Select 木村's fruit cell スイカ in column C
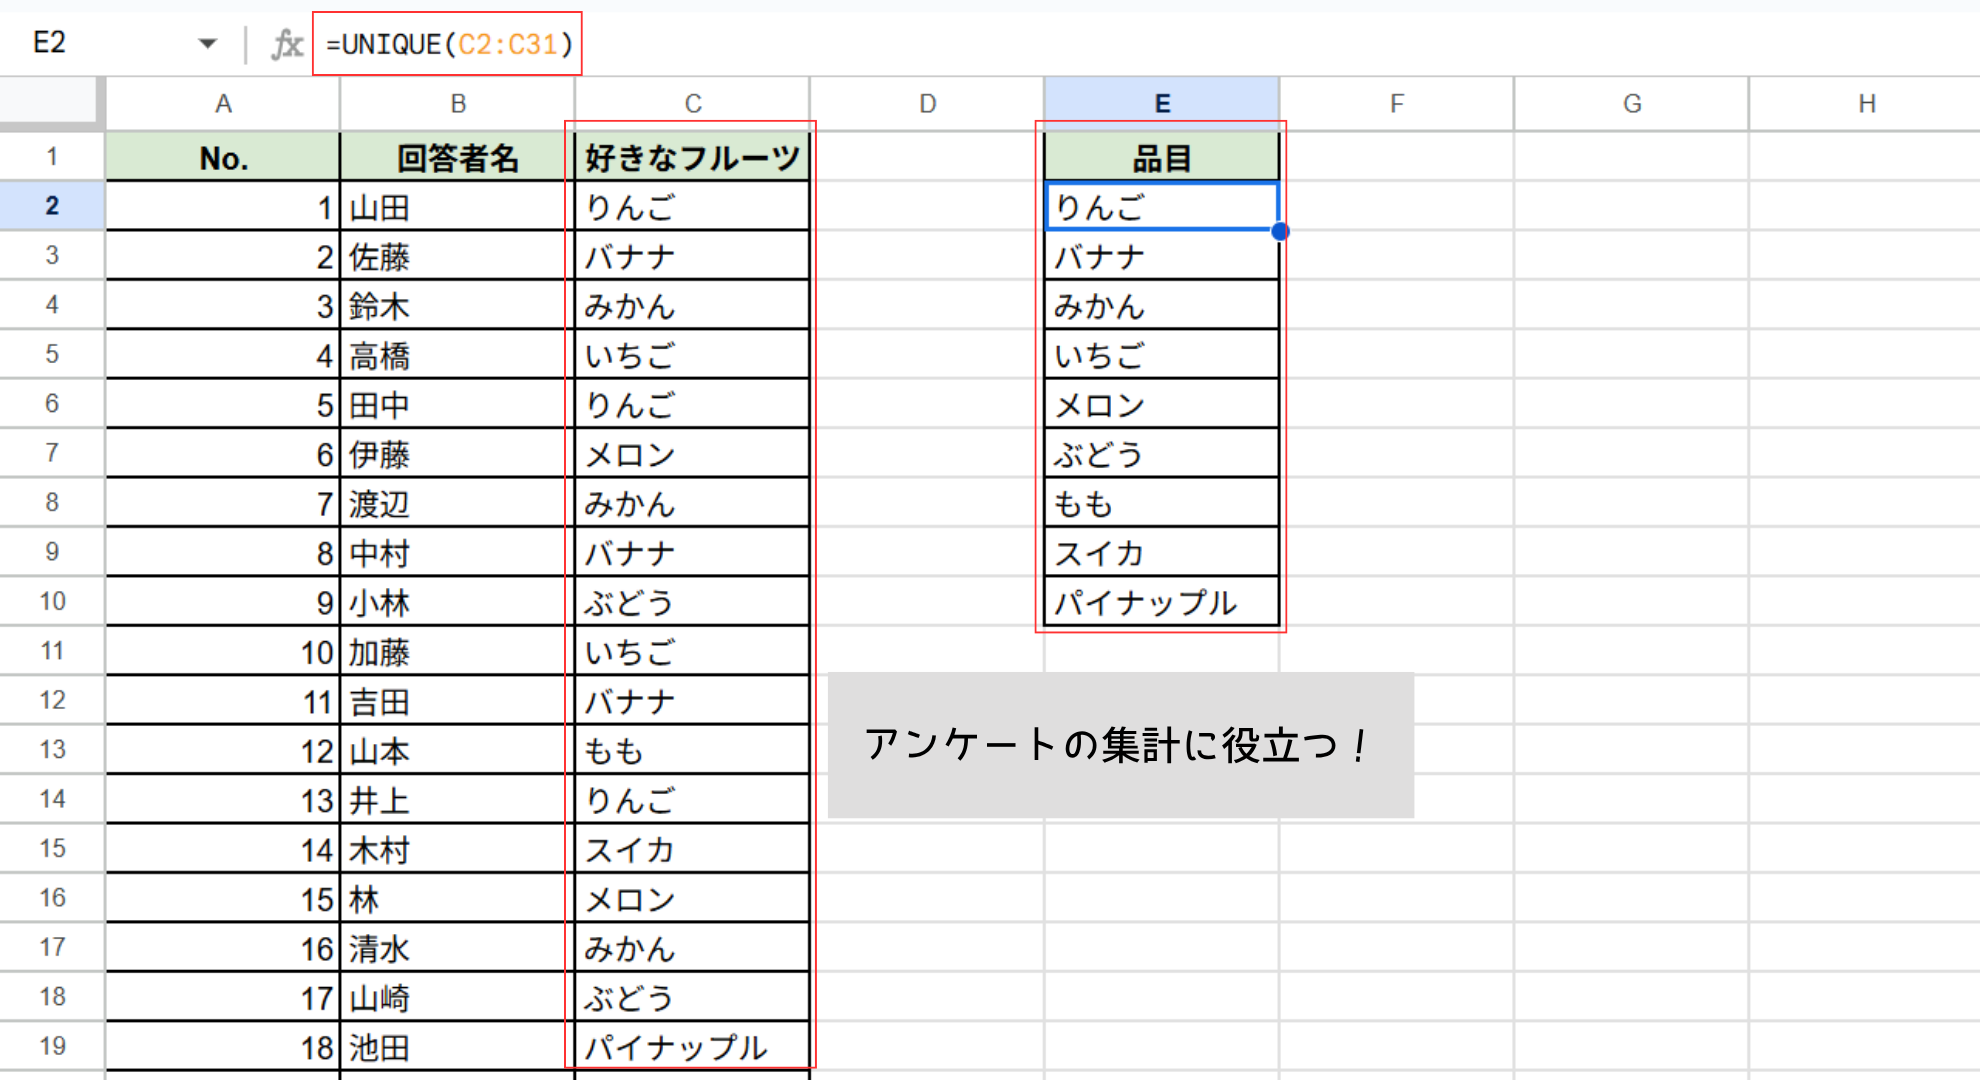 pyautogui.click(x=692, y=849)
